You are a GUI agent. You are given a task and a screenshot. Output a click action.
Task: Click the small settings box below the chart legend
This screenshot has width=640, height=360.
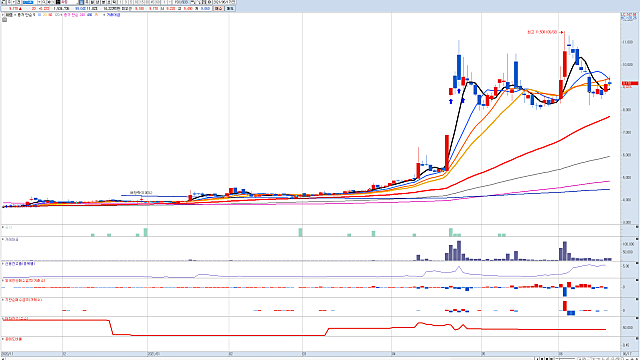tap(4, 19)
